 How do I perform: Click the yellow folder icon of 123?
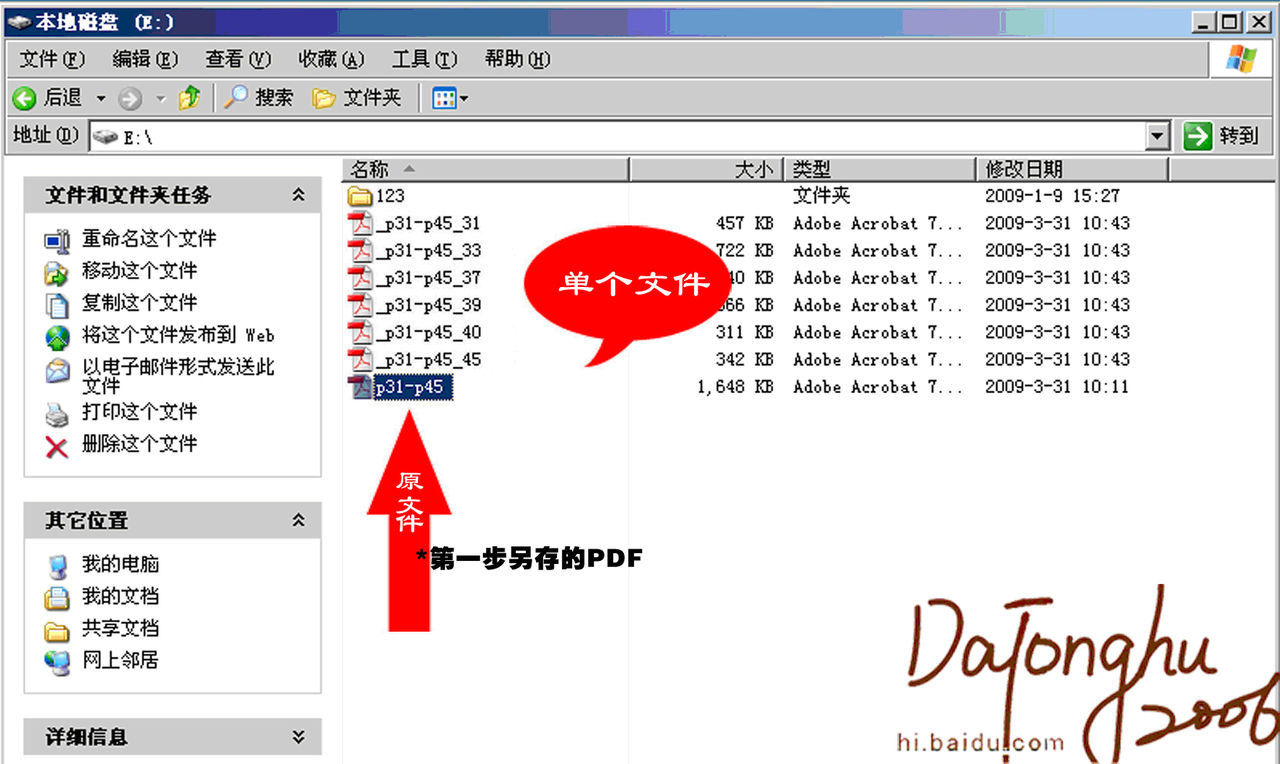pyautogui.click(x=360, y=196)
